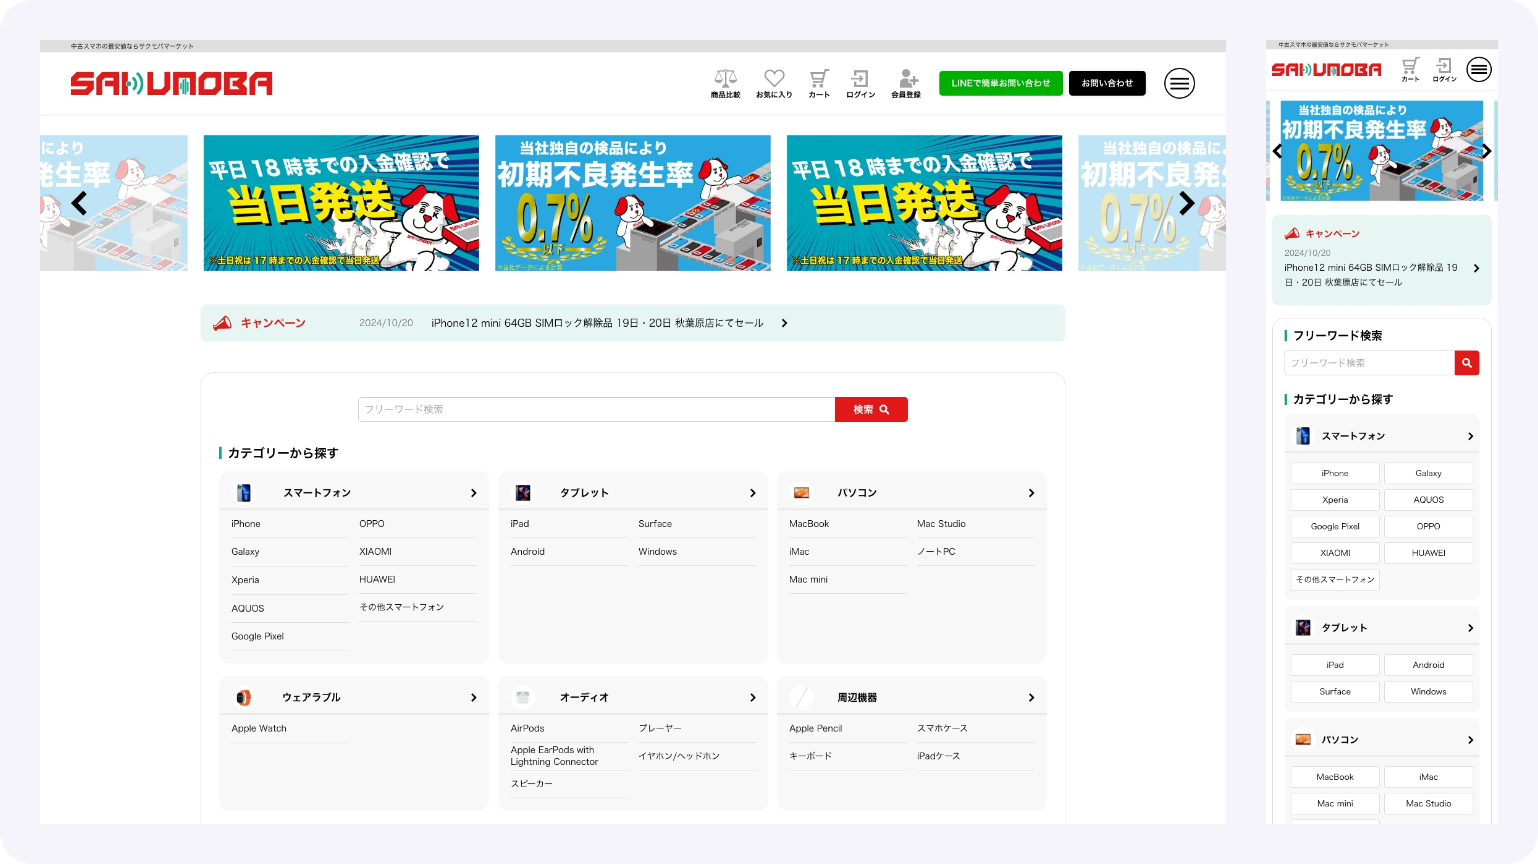1538x864 pixels.
Task: Open Google Pixel link in desktop category list
Action: (x=258, y=636)
